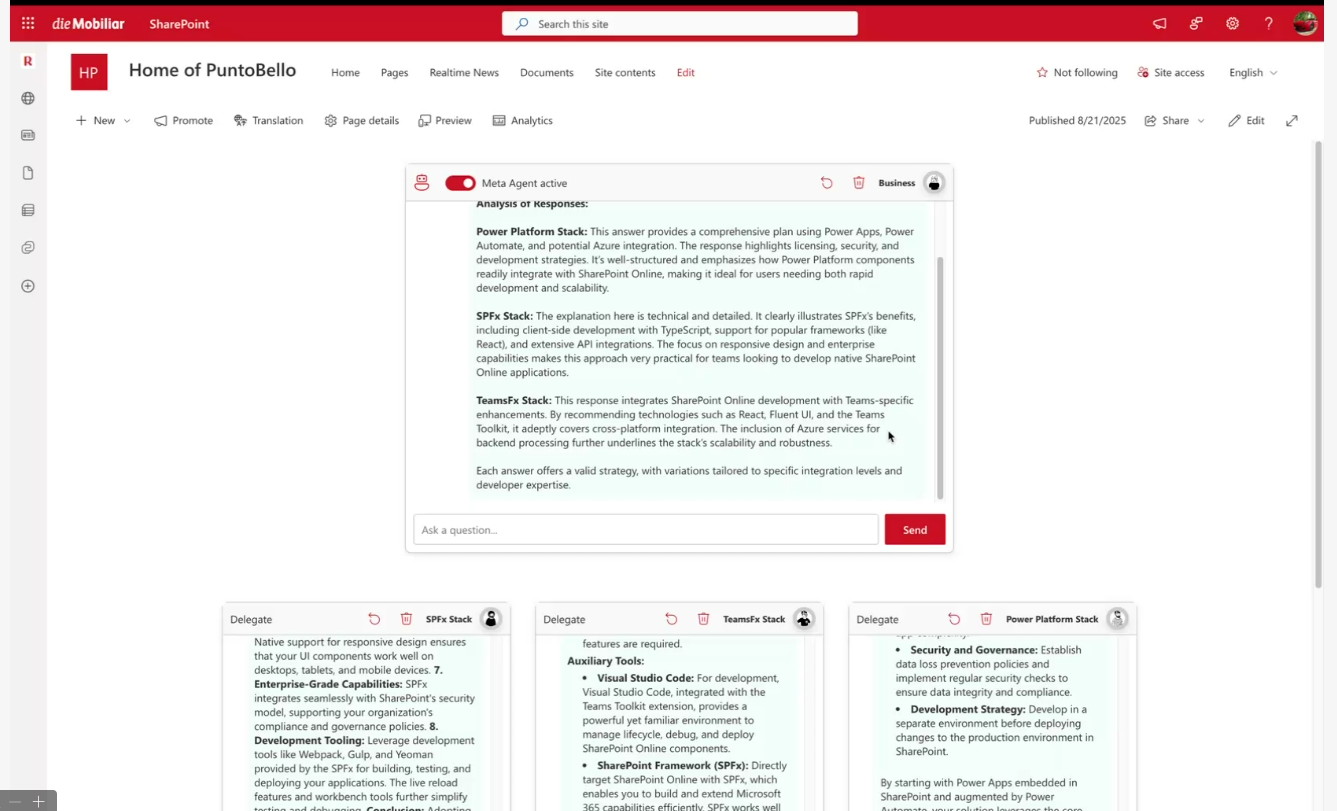The image size is (1337, 811).
Task: Open the app launcher waffle icon
Action: pos(28,24)
